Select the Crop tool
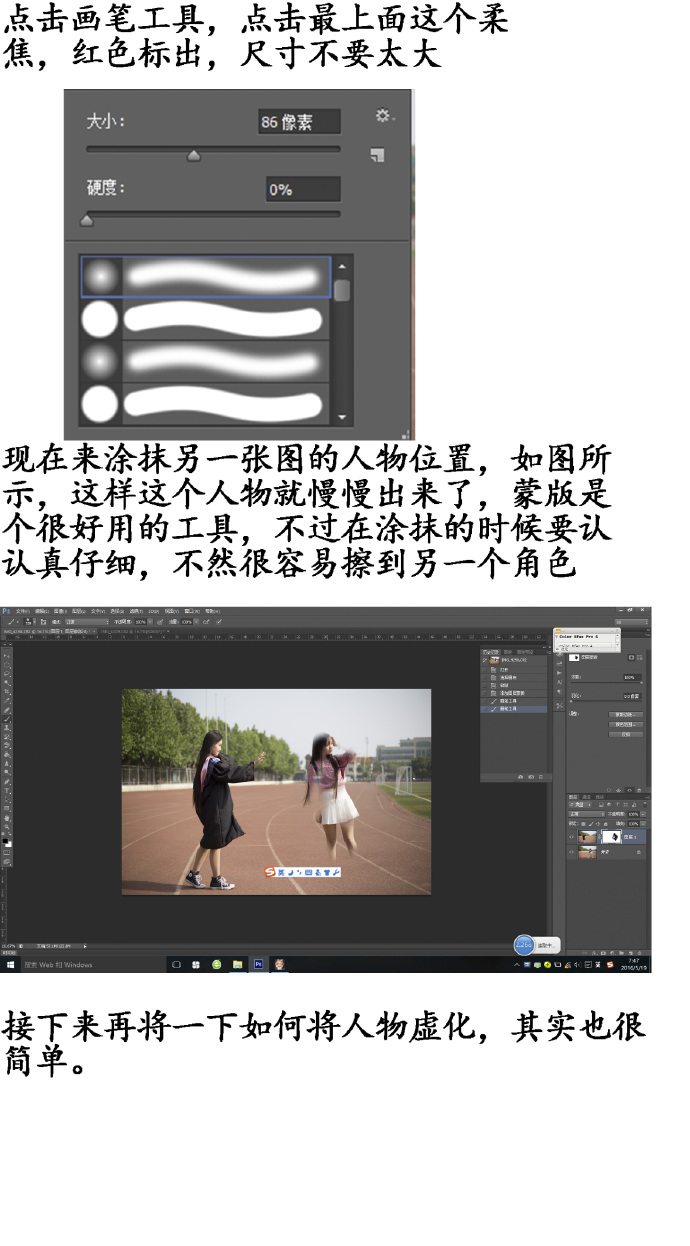The width and height of the screenshot is (690, 1246). coord(7,691)
